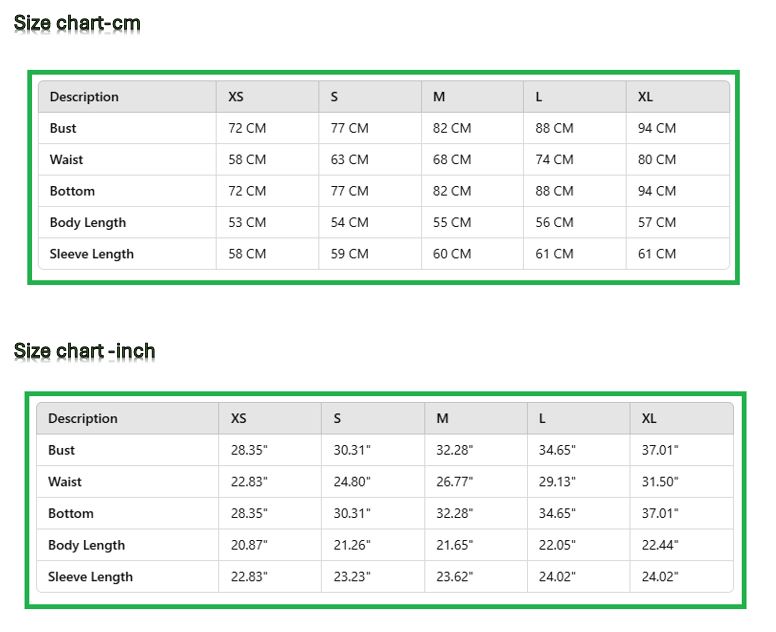Click the 68 CM waist cell for M
Image resolution: width=776 pixels, height=632 pixels.
(x=452, y=160)
